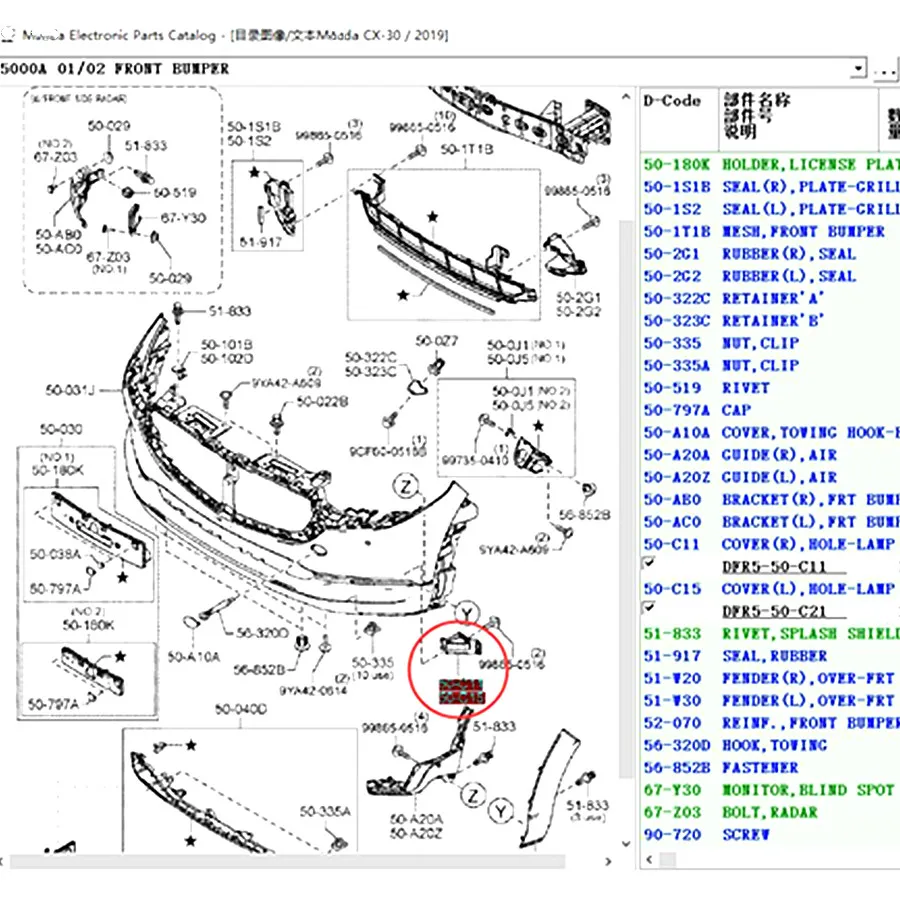Select row 50-335 NUT, CLIP
The width and height of the screenshot is (900, 900).
(x=770, y=343)
